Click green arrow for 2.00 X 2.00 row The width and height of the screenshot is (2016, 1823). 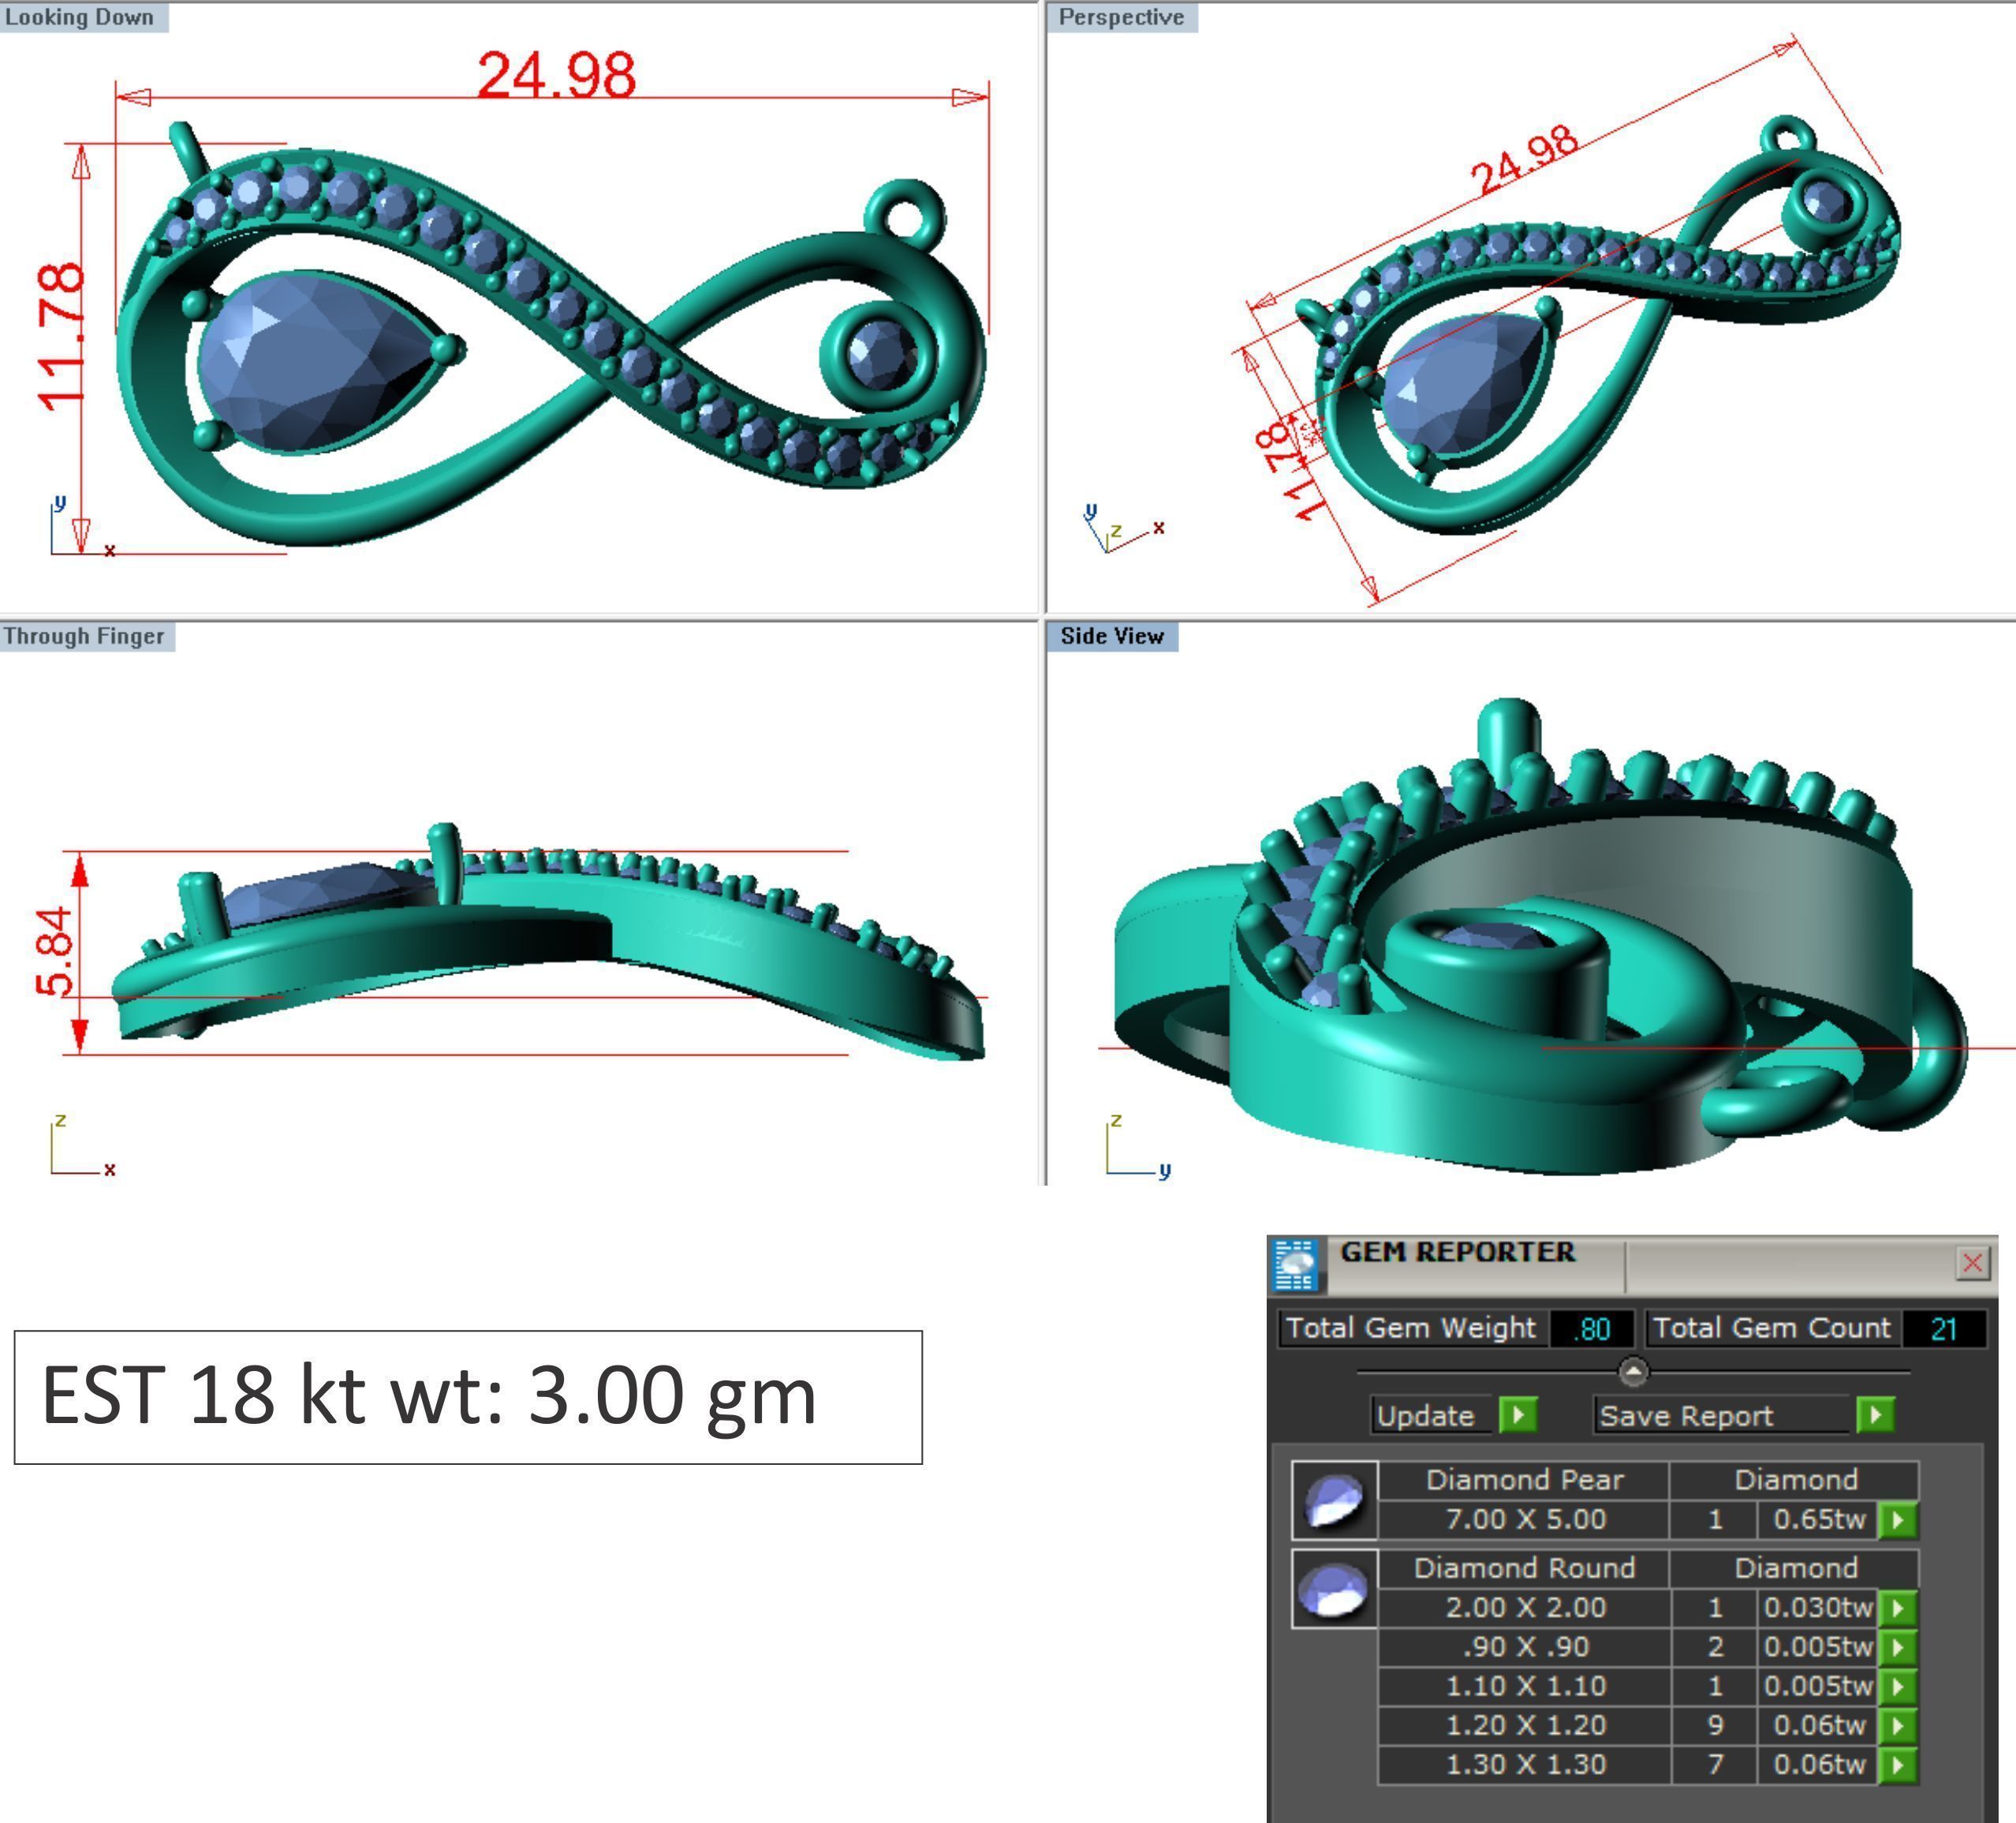1897,1608
